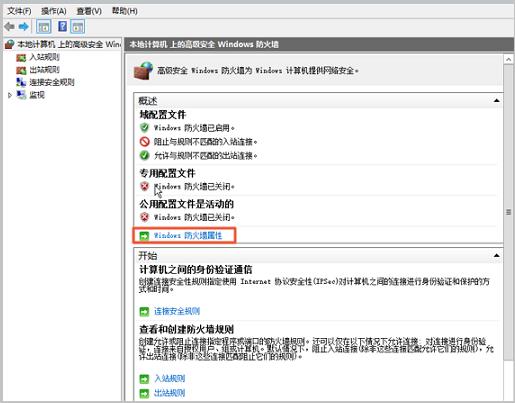
Task: Open the 连接安全规则 link in 开始
Action: pos(177,311)
